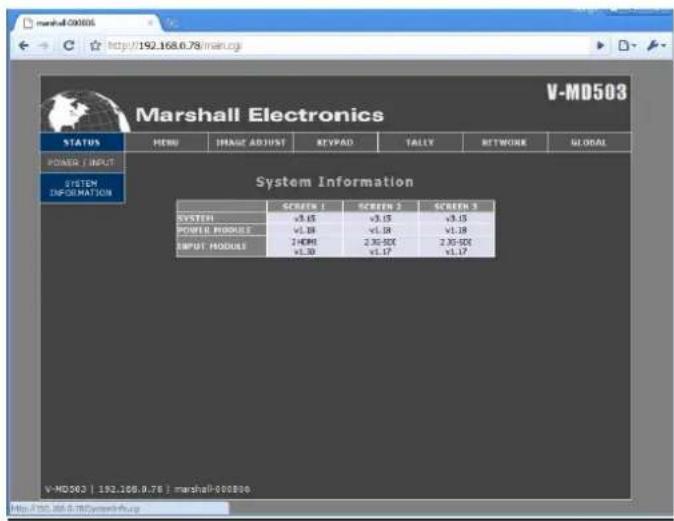Click the address bar with 192.168.0.78
The width and height of the screenshot is (674, 521).
[x=346, y=45]
